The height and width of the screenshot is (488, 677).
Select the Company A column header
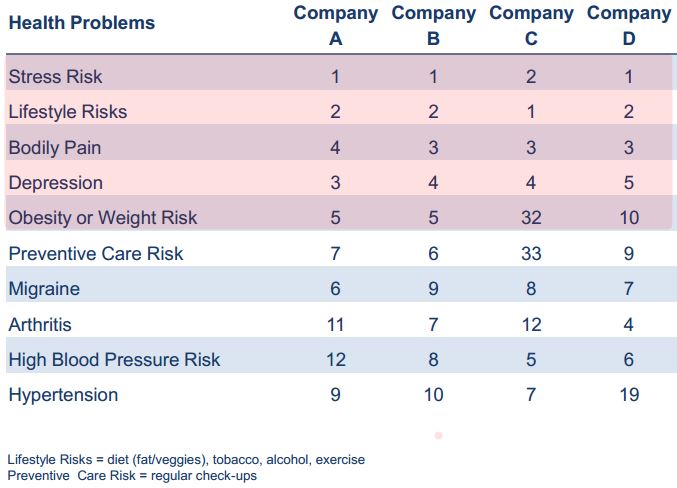pos(335,25)
